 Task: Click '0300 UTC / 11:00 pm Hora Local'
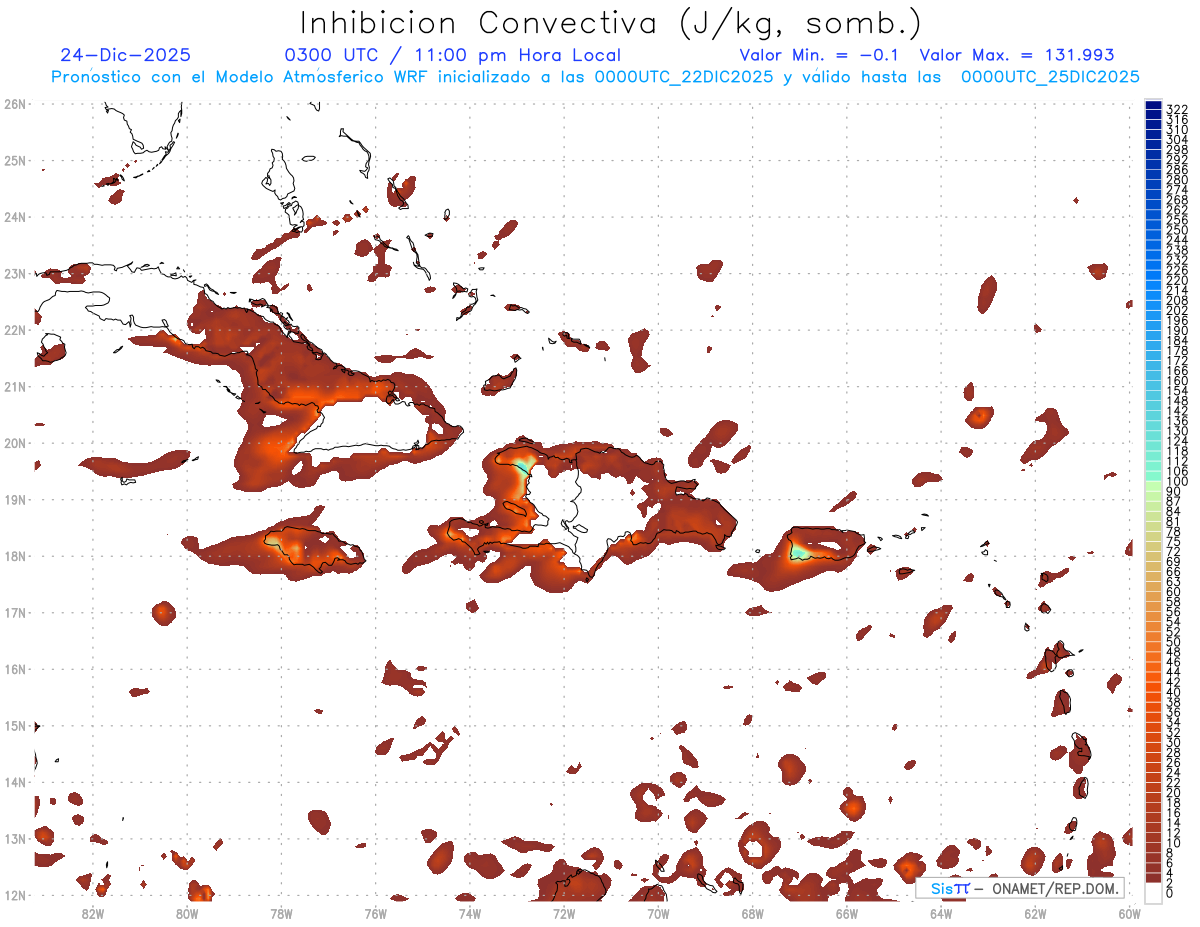(x=453, y=56)
